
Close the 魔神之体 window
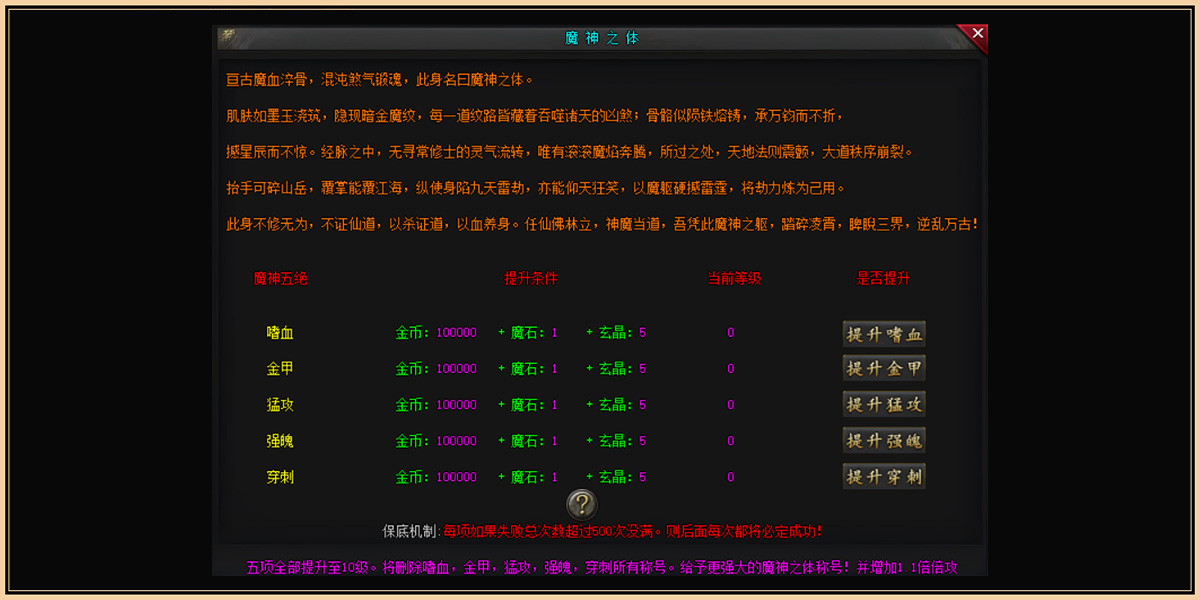[977, 34]
